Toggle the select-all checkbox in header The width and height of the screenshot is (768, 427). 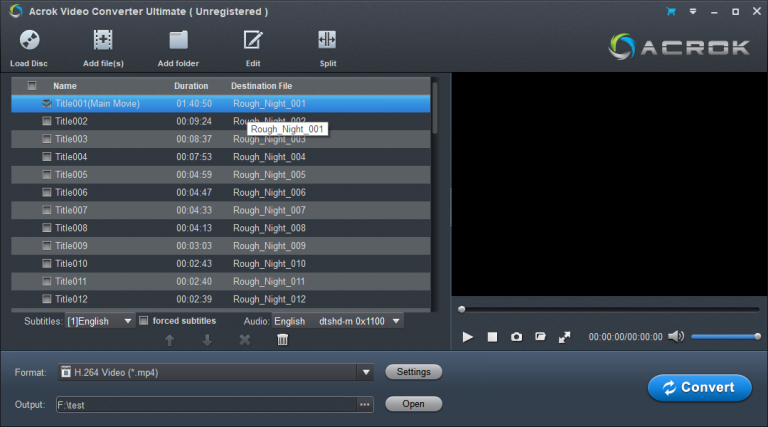32,86
